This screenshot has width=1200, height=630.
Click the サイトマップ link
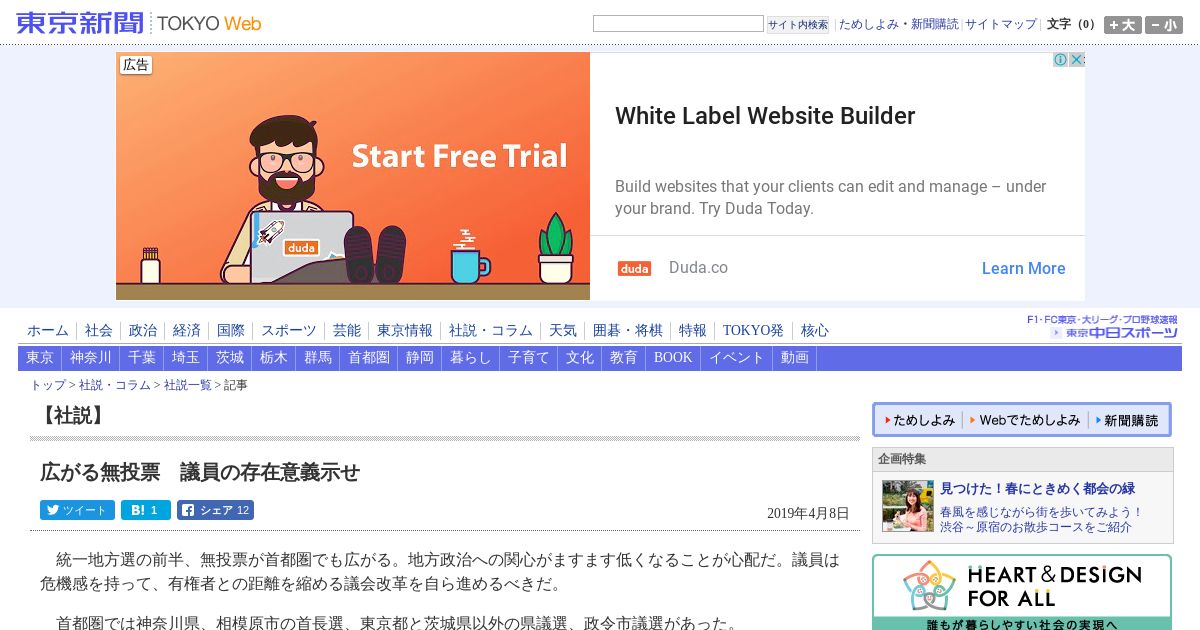(1001, 24)
